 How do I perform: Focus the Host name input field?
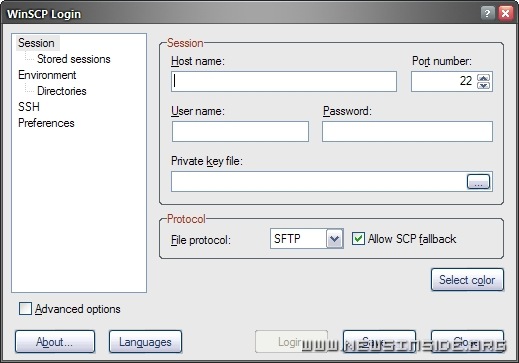tap(284, 81)
